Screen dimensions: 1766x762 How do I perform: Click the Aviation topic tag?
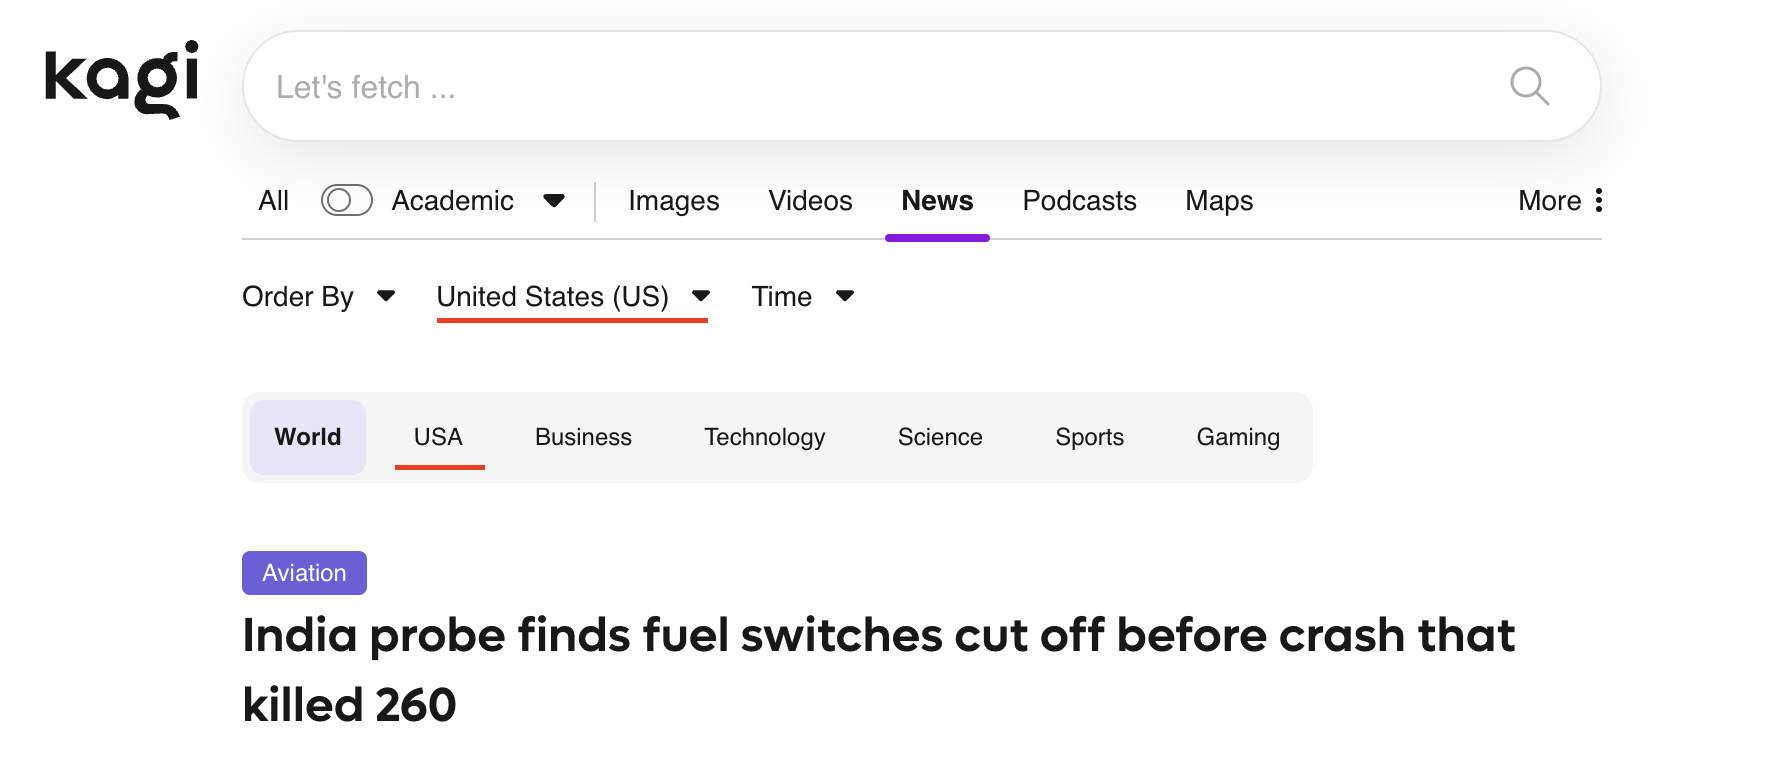point(304,573)
